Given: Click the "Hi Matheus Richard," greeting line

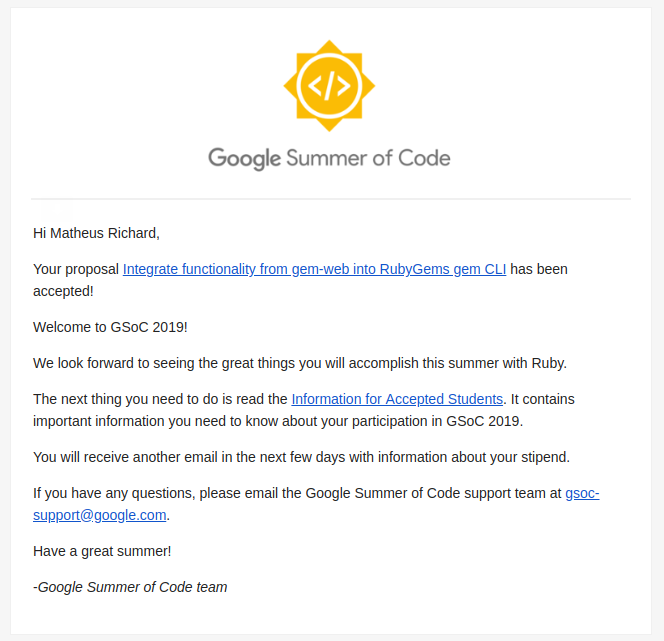Looking at the screenshot, I should click(97, 233).
